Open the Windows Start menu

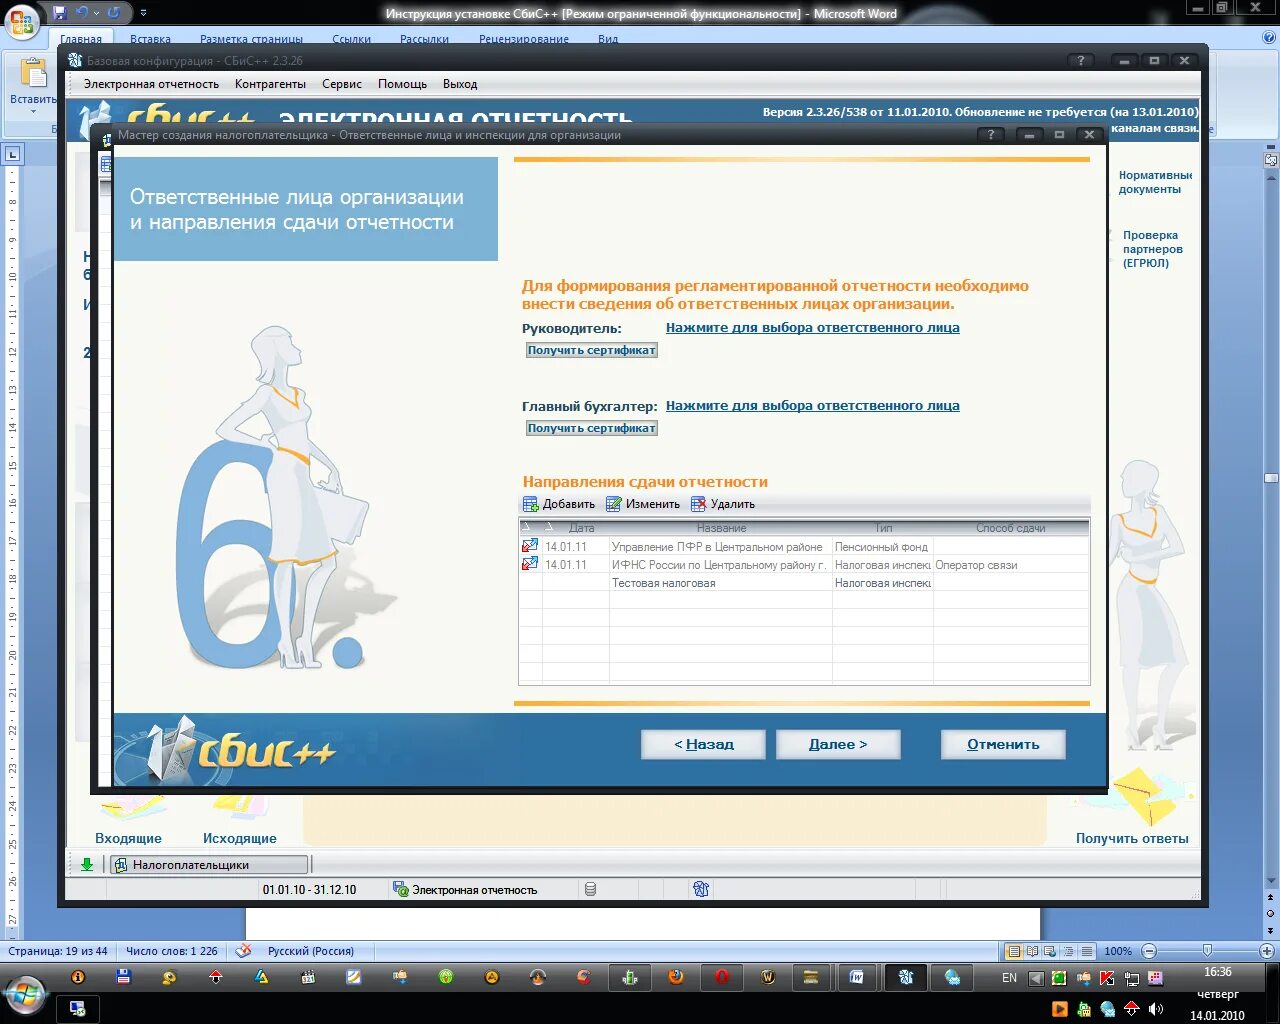(x=24, y=994)
